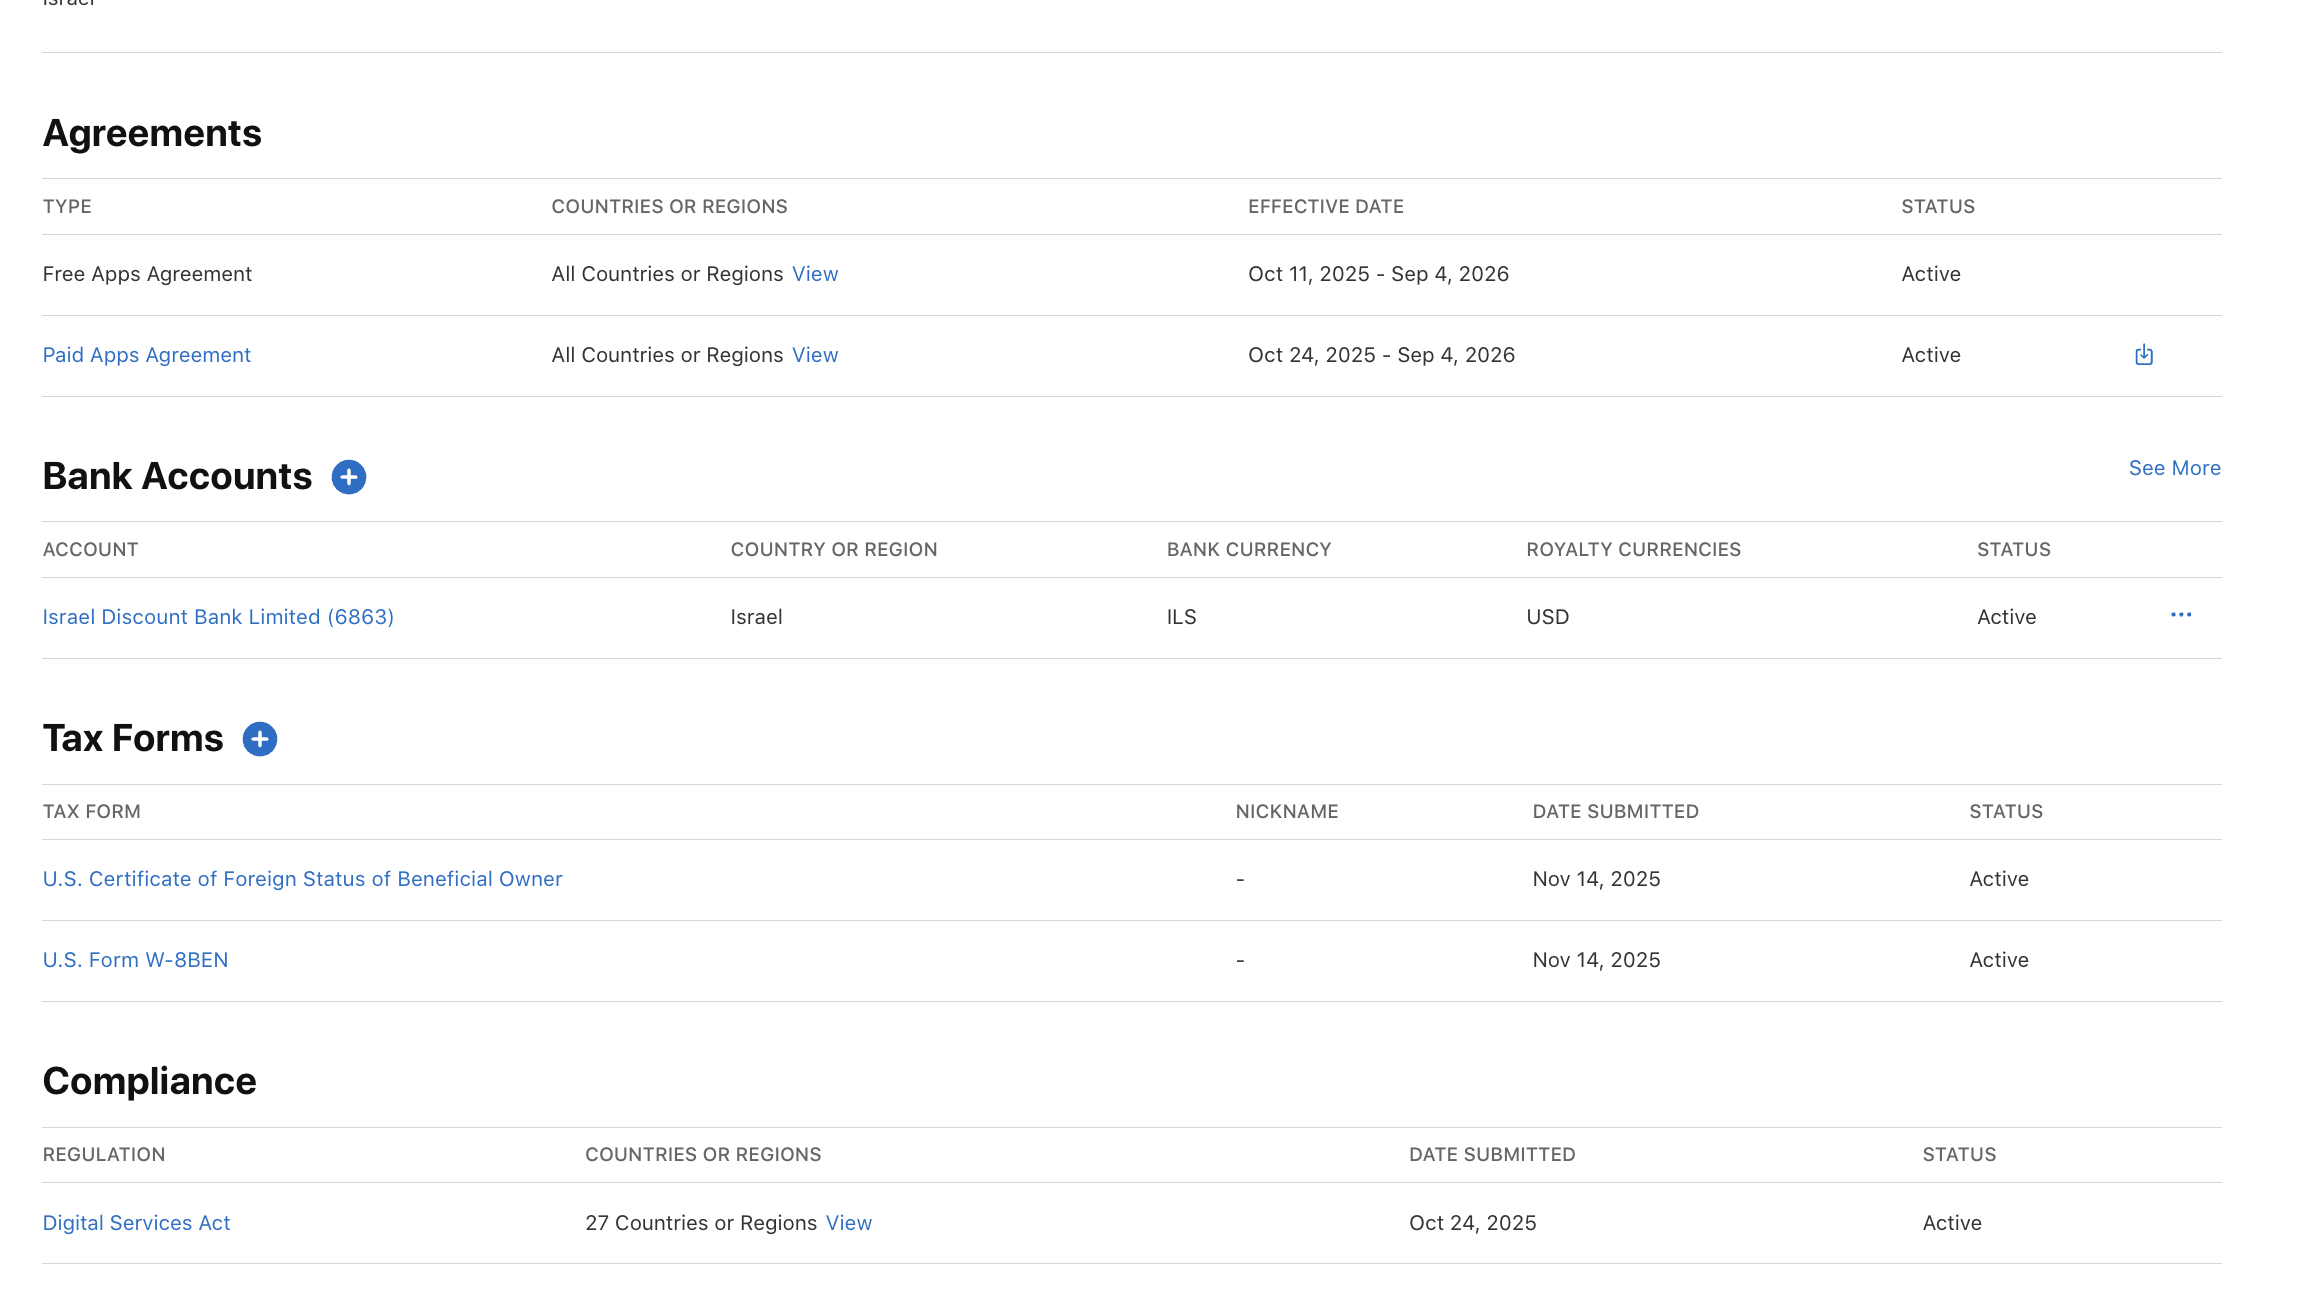This screenshot has width=2318, height=1290.
Task: Open Israel Discount Bank Limited (6863) account
Action: pyautogui.click(x=218, y=617)
